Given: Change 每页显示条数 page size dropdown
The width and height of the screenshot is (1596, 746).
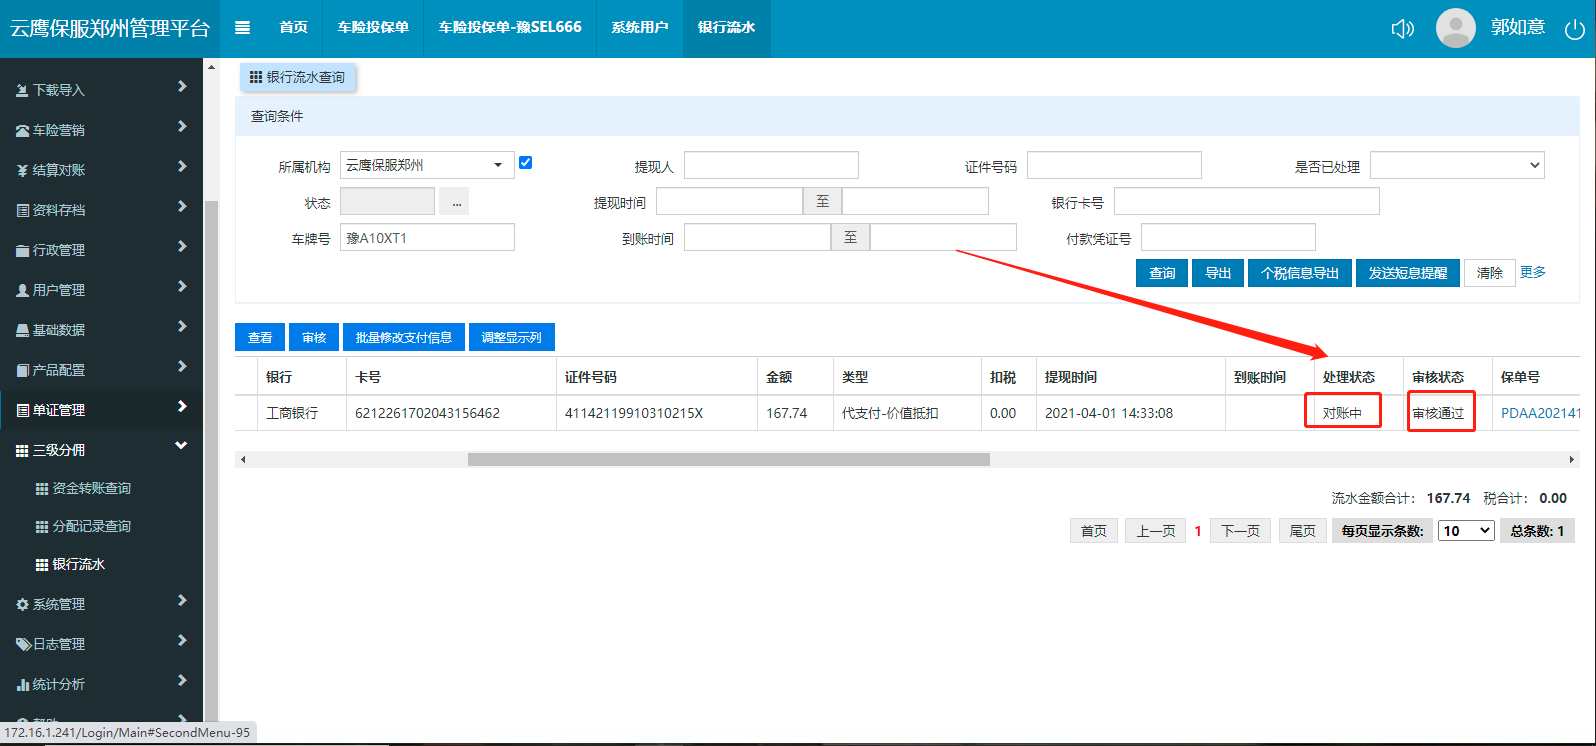Looking at the screenshot, I should [x=1466, y=531].
